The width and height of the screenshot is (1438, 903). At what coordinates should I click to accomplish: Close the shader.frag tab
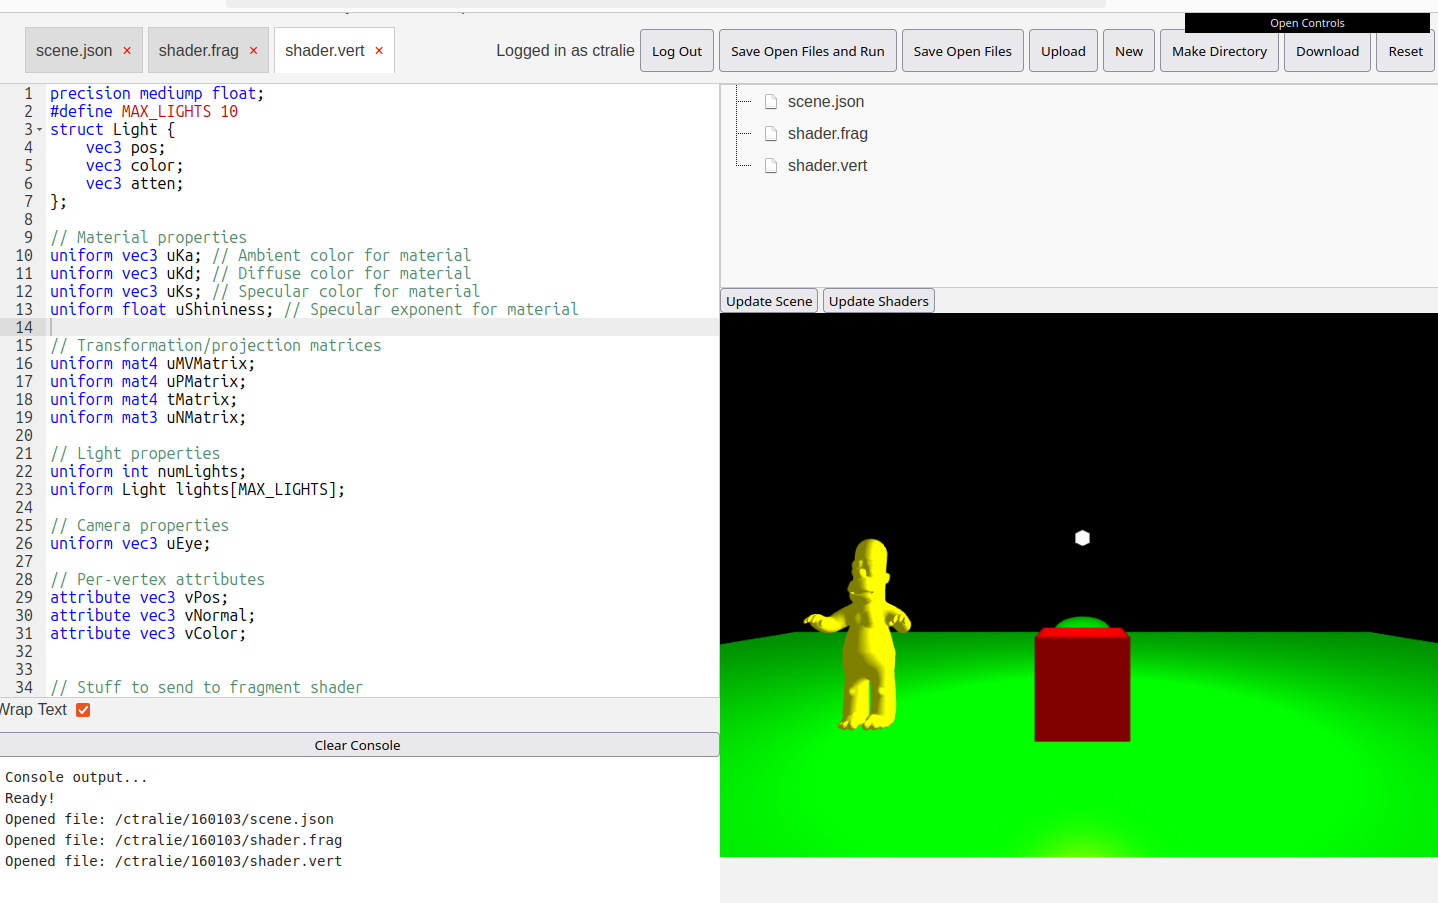253,51
